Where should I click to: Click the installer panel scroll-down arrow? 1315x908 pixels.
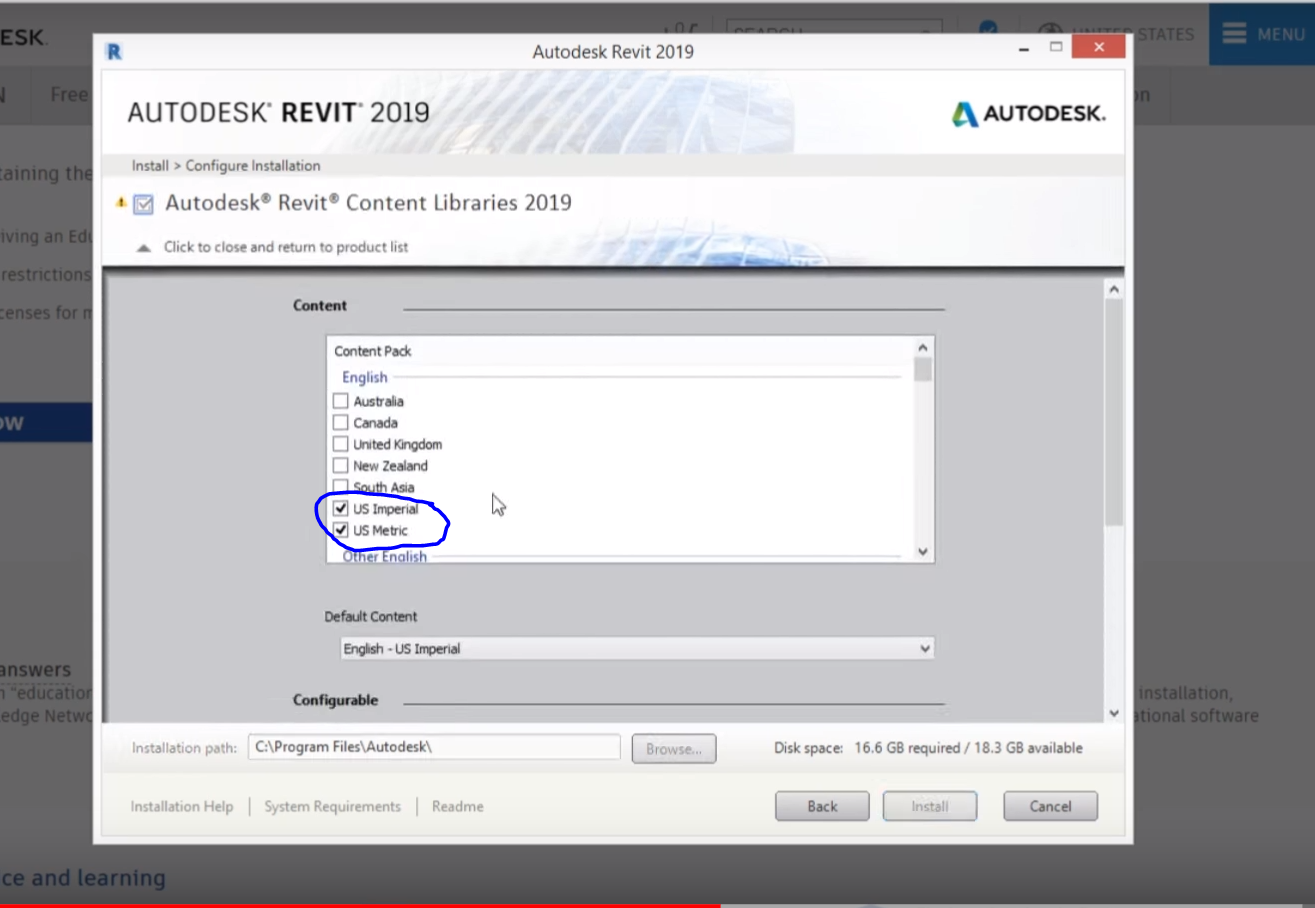(1114, 713)
